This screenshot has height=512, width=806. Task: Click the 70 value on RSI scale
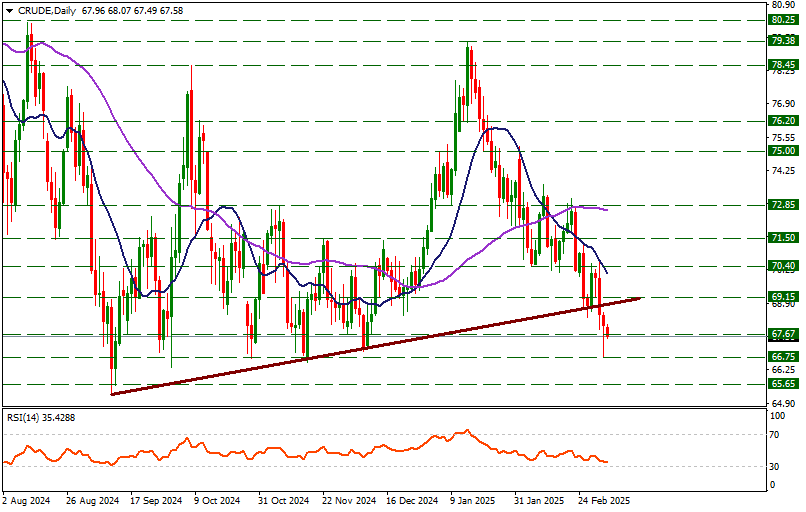click(x=776, y=435)
